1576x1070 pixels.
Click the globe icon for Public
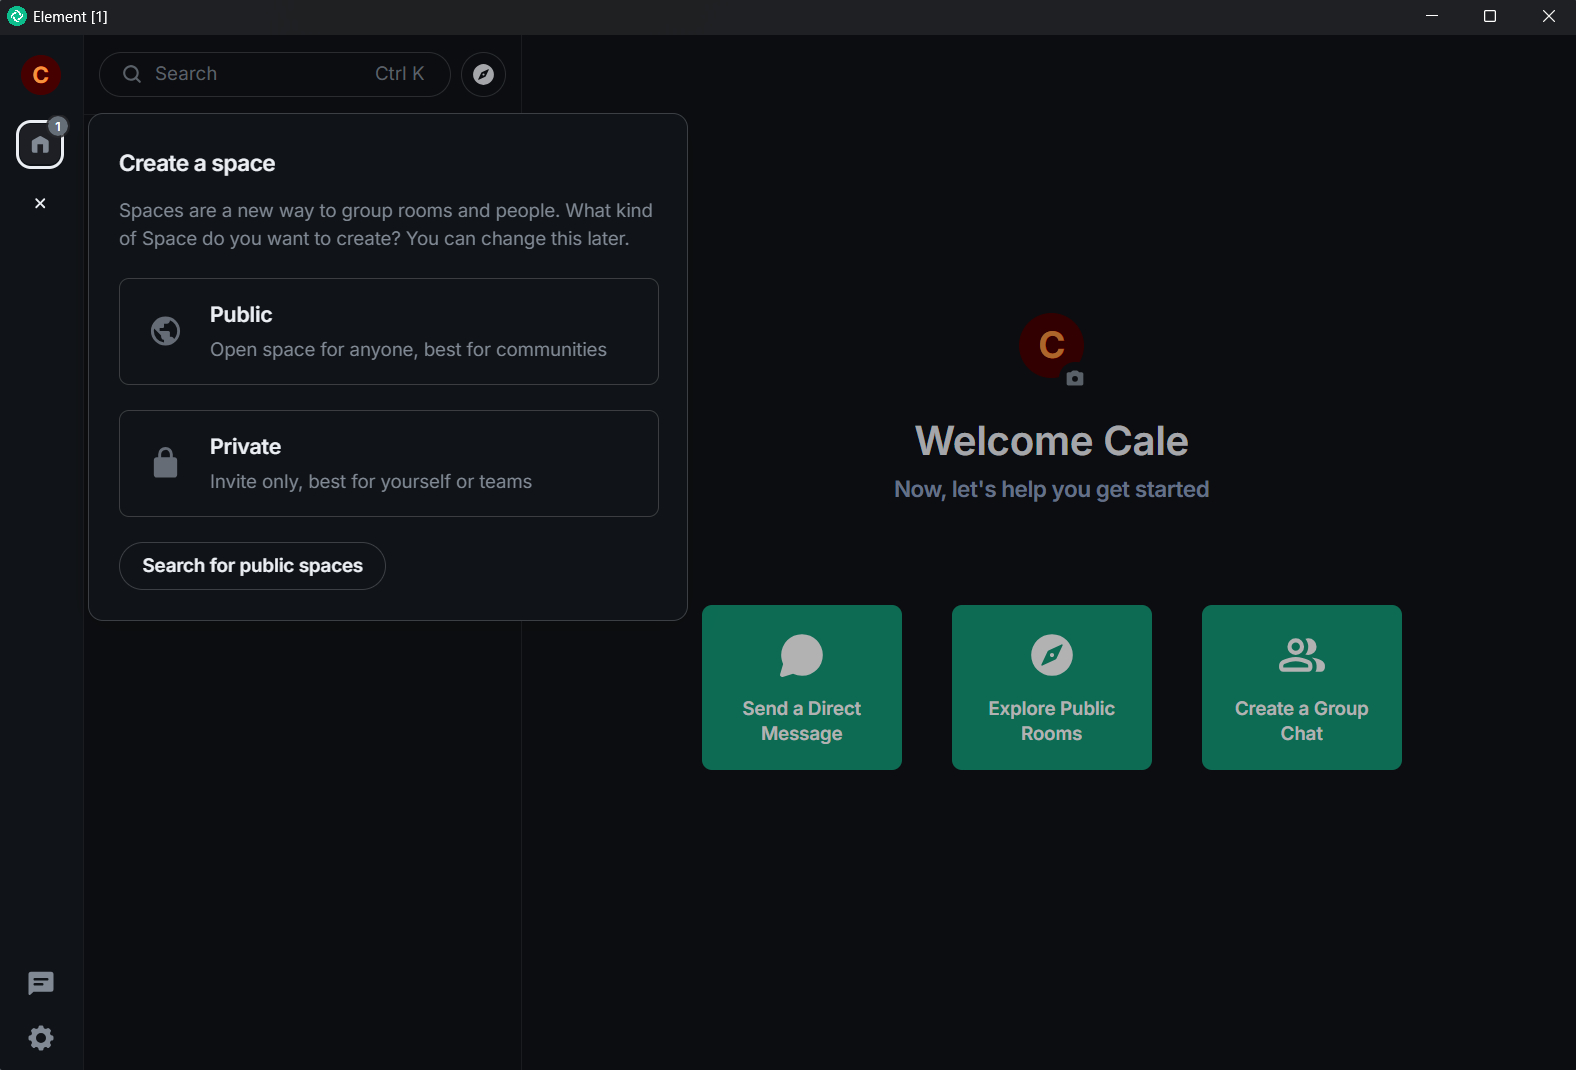[x=166, y=331]
